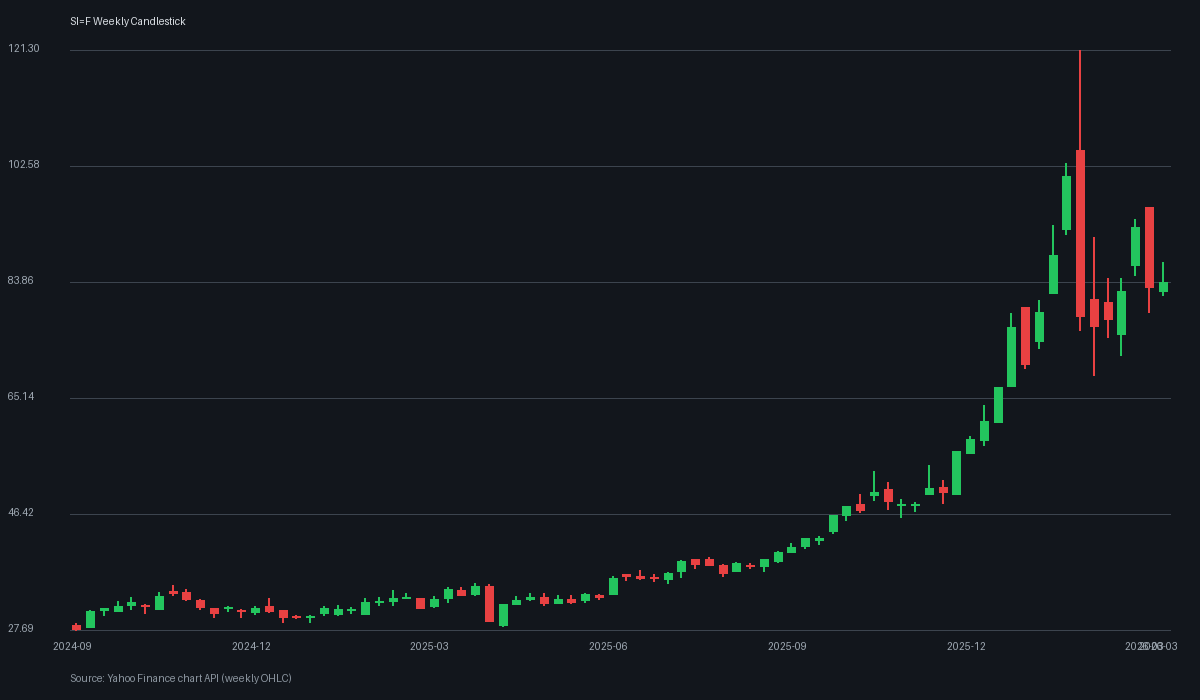Select the 2025-09 date label
Image resolution: width=1200 pixels, height=700 pixels.
coord(787,647)
